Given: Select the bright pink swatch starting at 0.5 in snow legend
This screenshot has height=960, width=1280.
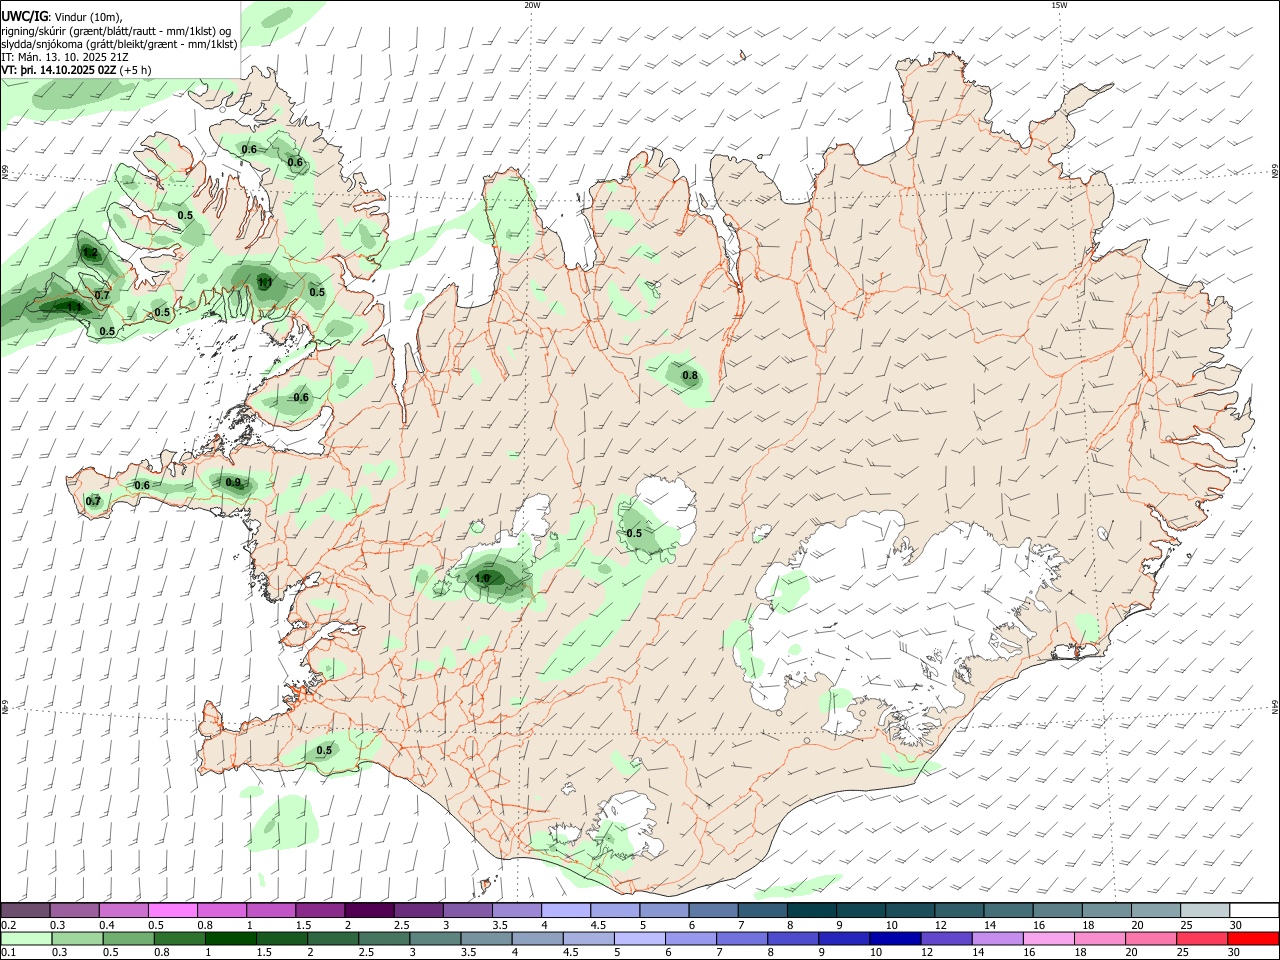Looking at the screenshot, I should click(x=172, y=910).
